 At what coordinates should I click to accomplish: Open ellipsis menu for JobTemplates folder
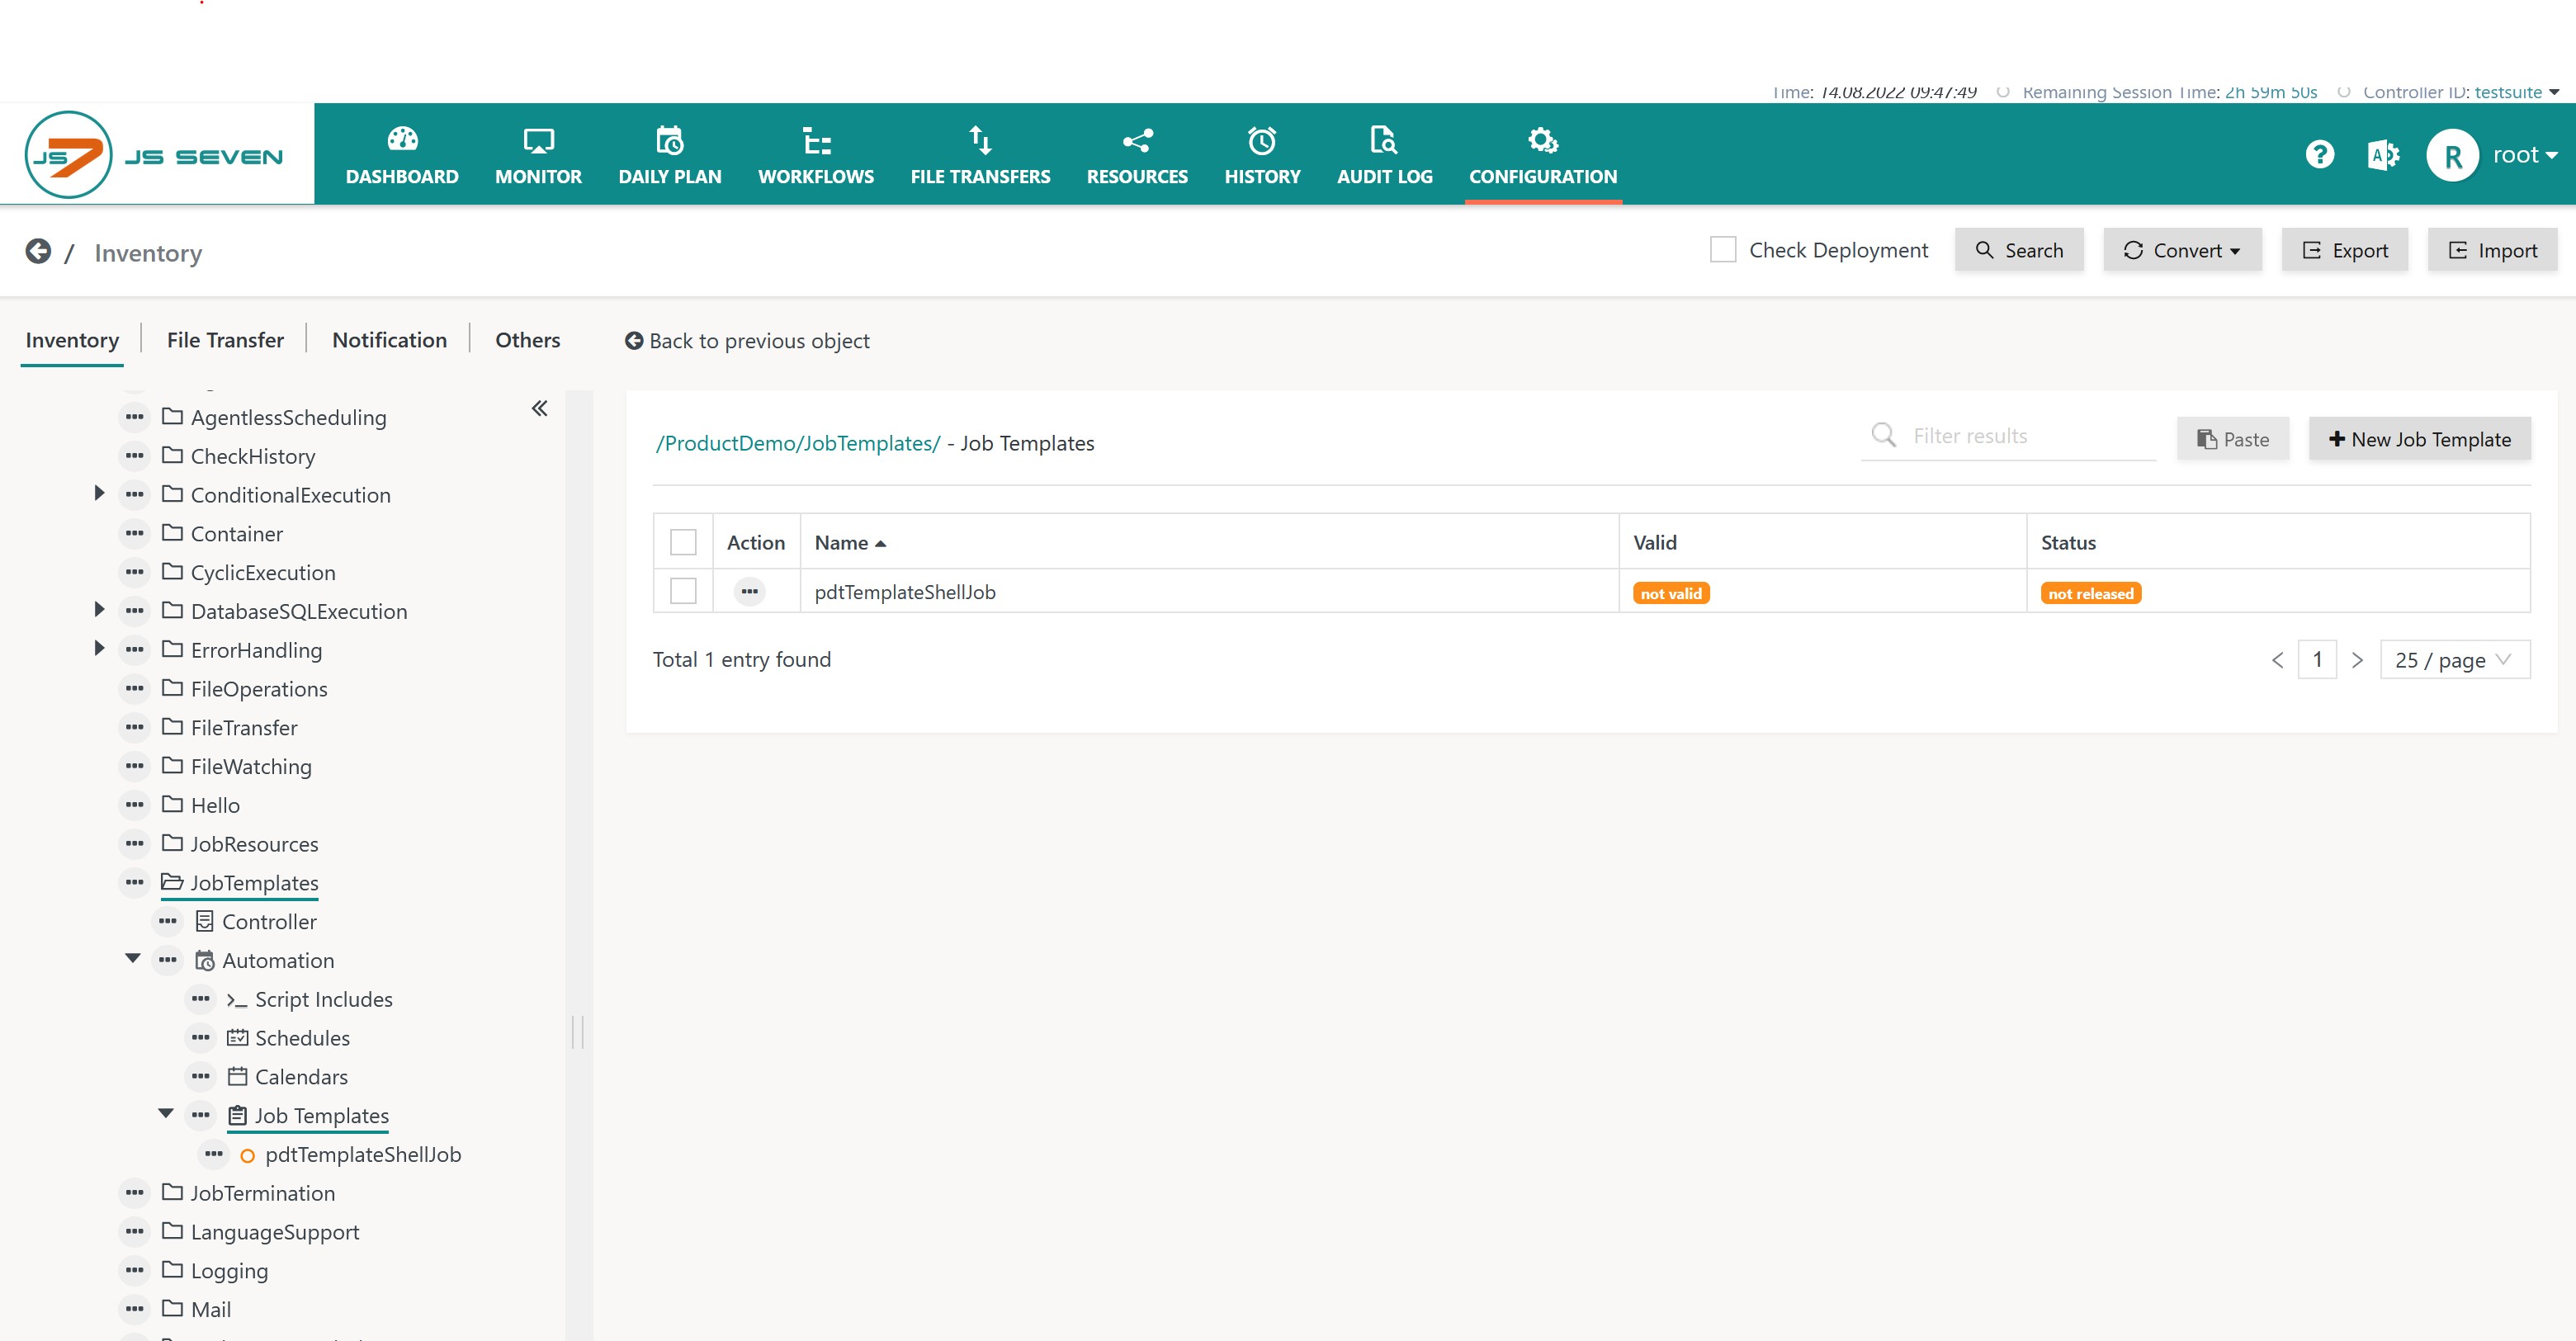[x=135, y=882]
